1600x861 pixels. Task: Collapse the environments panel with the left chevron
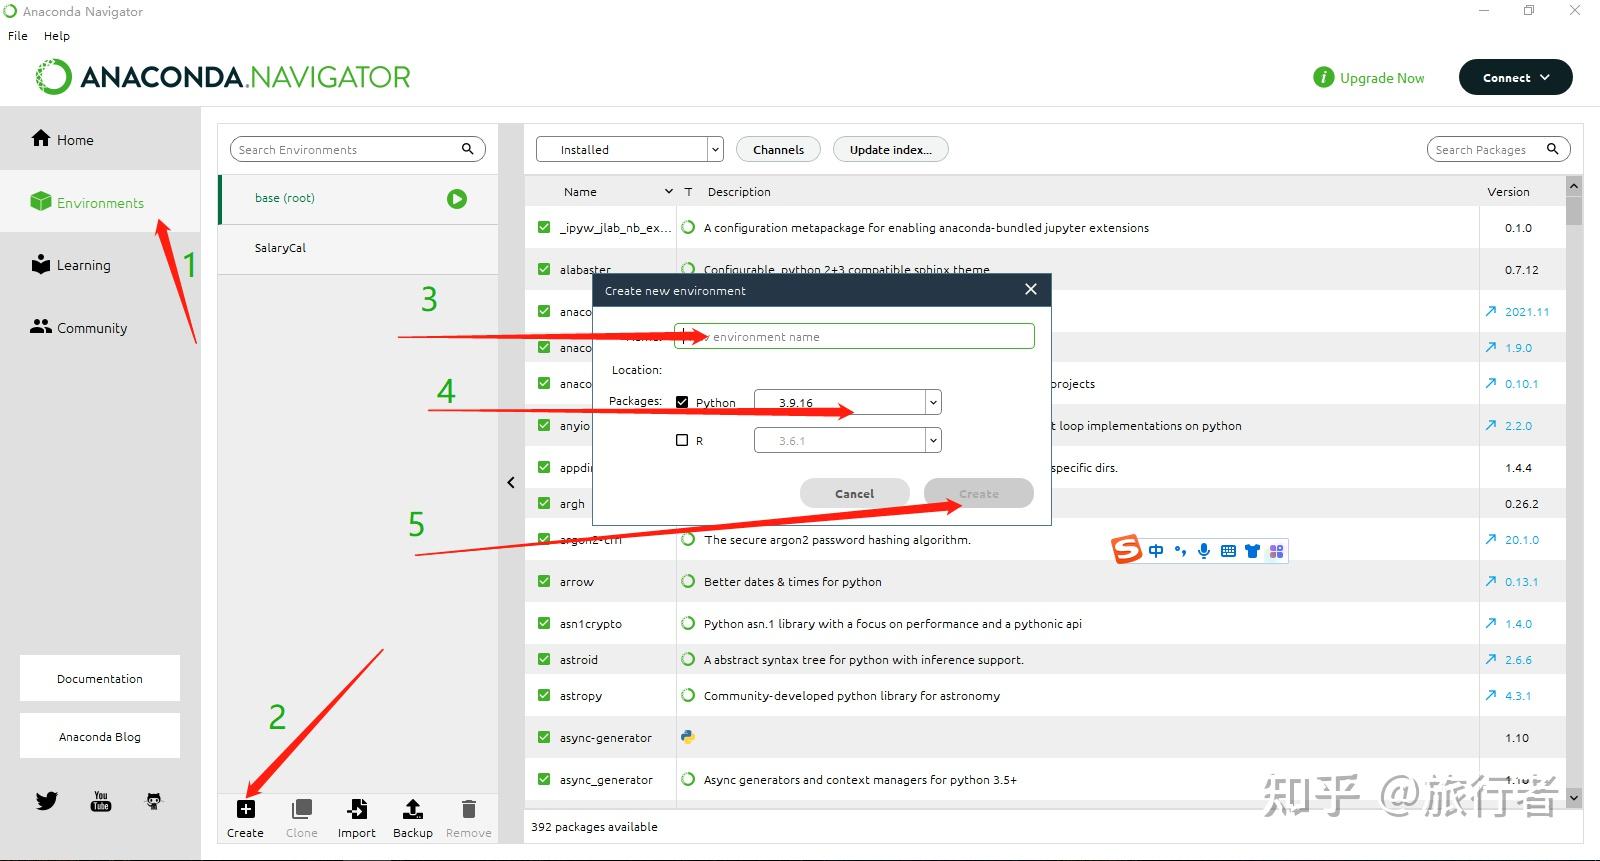click(511, 482)
